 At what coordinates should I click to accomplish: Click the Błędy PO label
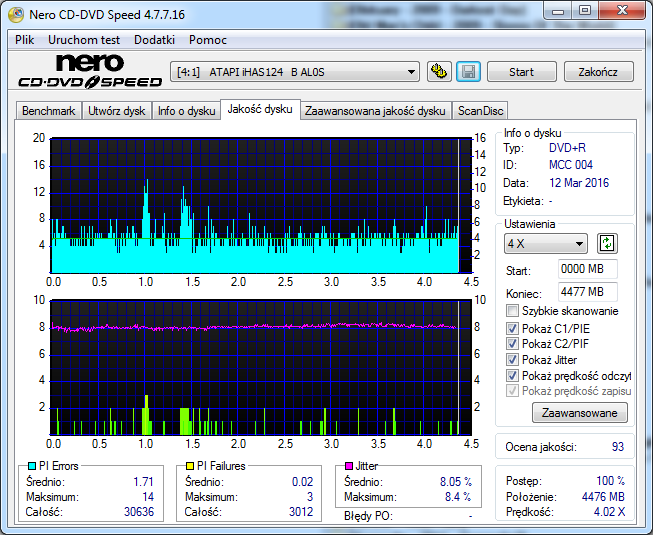point(368,516)
